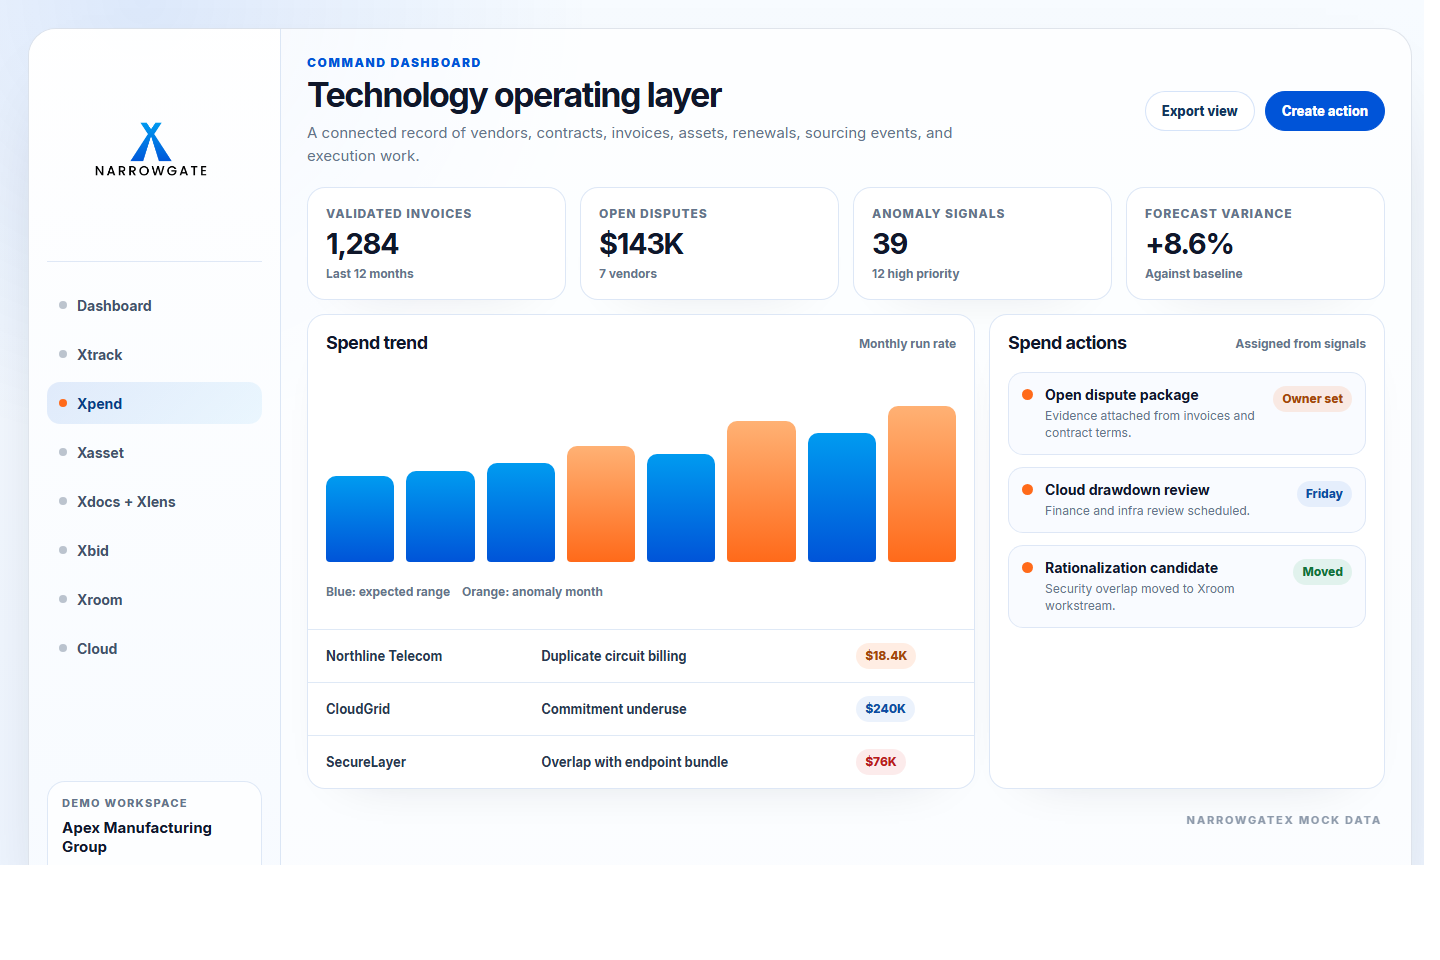Viewport: 1440px width, 960px height.
Task: Click Duplicate circuit billing text
Action: tap(614, 656)
